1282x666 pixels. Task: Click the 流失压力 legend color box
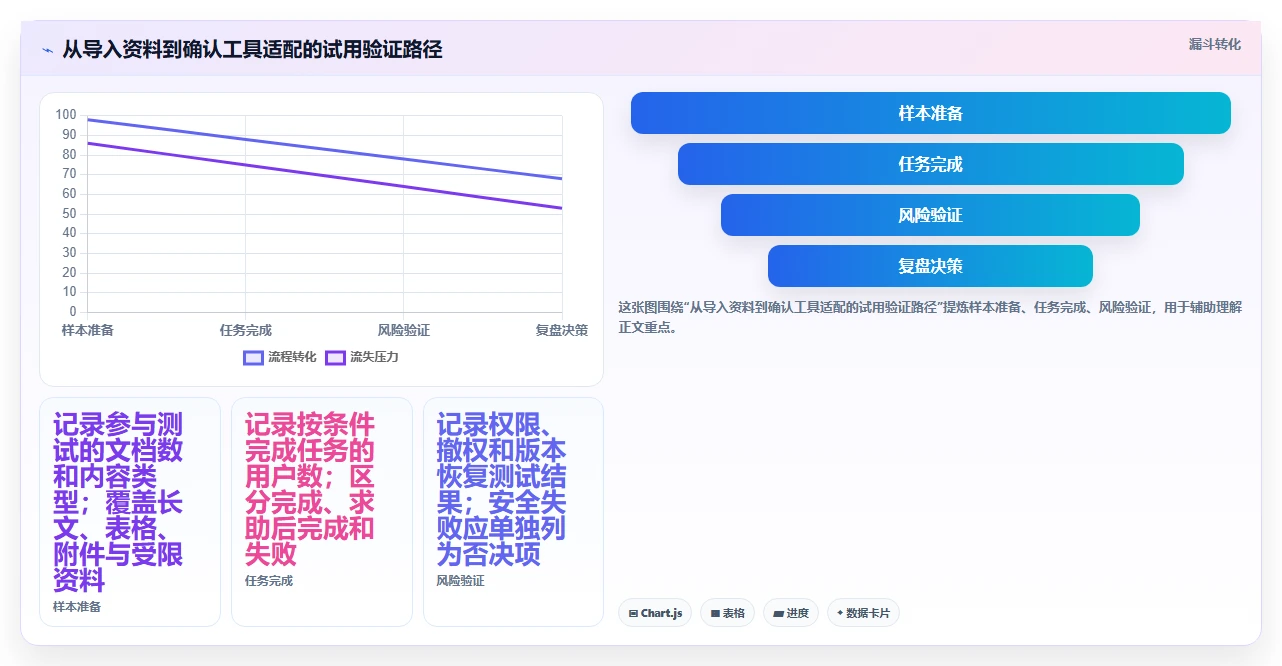tap(336, 357)
